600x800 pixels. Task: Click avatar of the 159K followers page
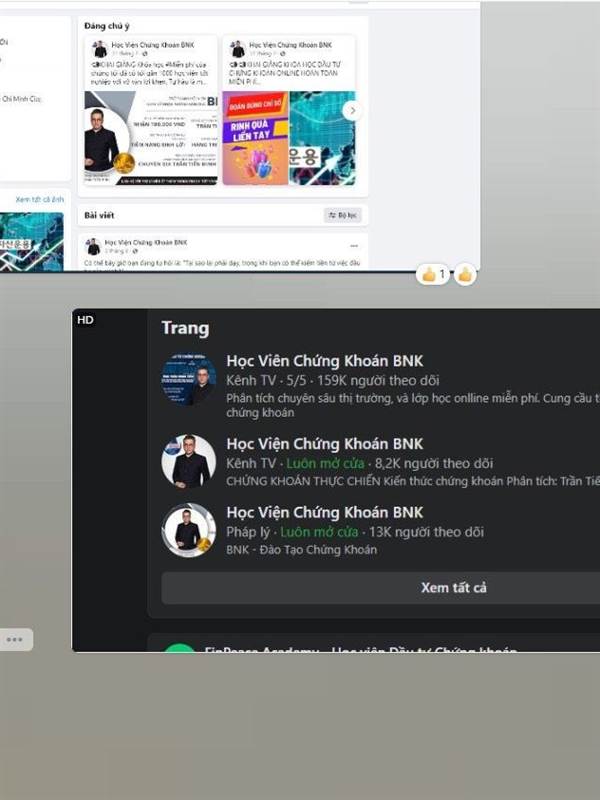189,379
